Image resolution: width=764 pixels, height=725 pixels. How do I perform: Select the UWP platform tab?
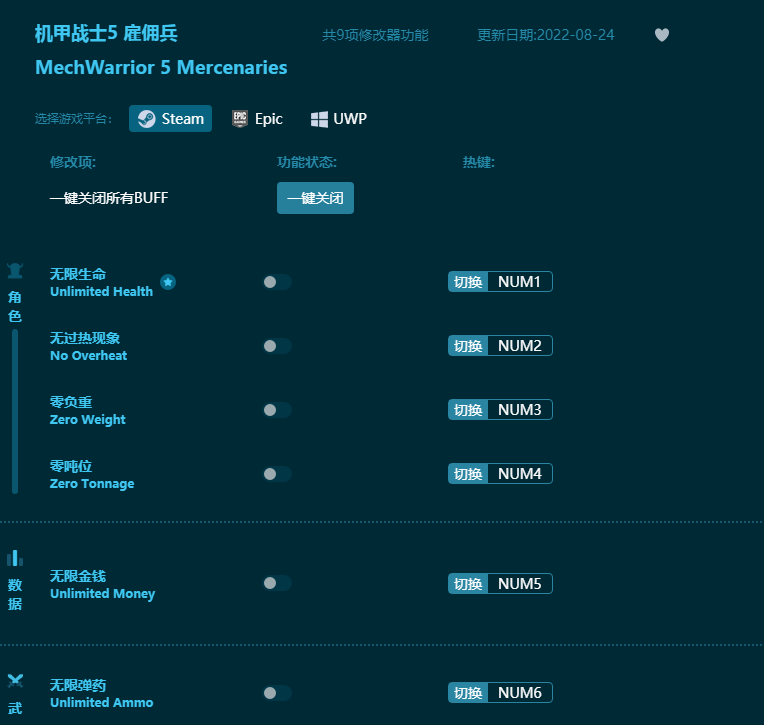click(x=339, y=118)
